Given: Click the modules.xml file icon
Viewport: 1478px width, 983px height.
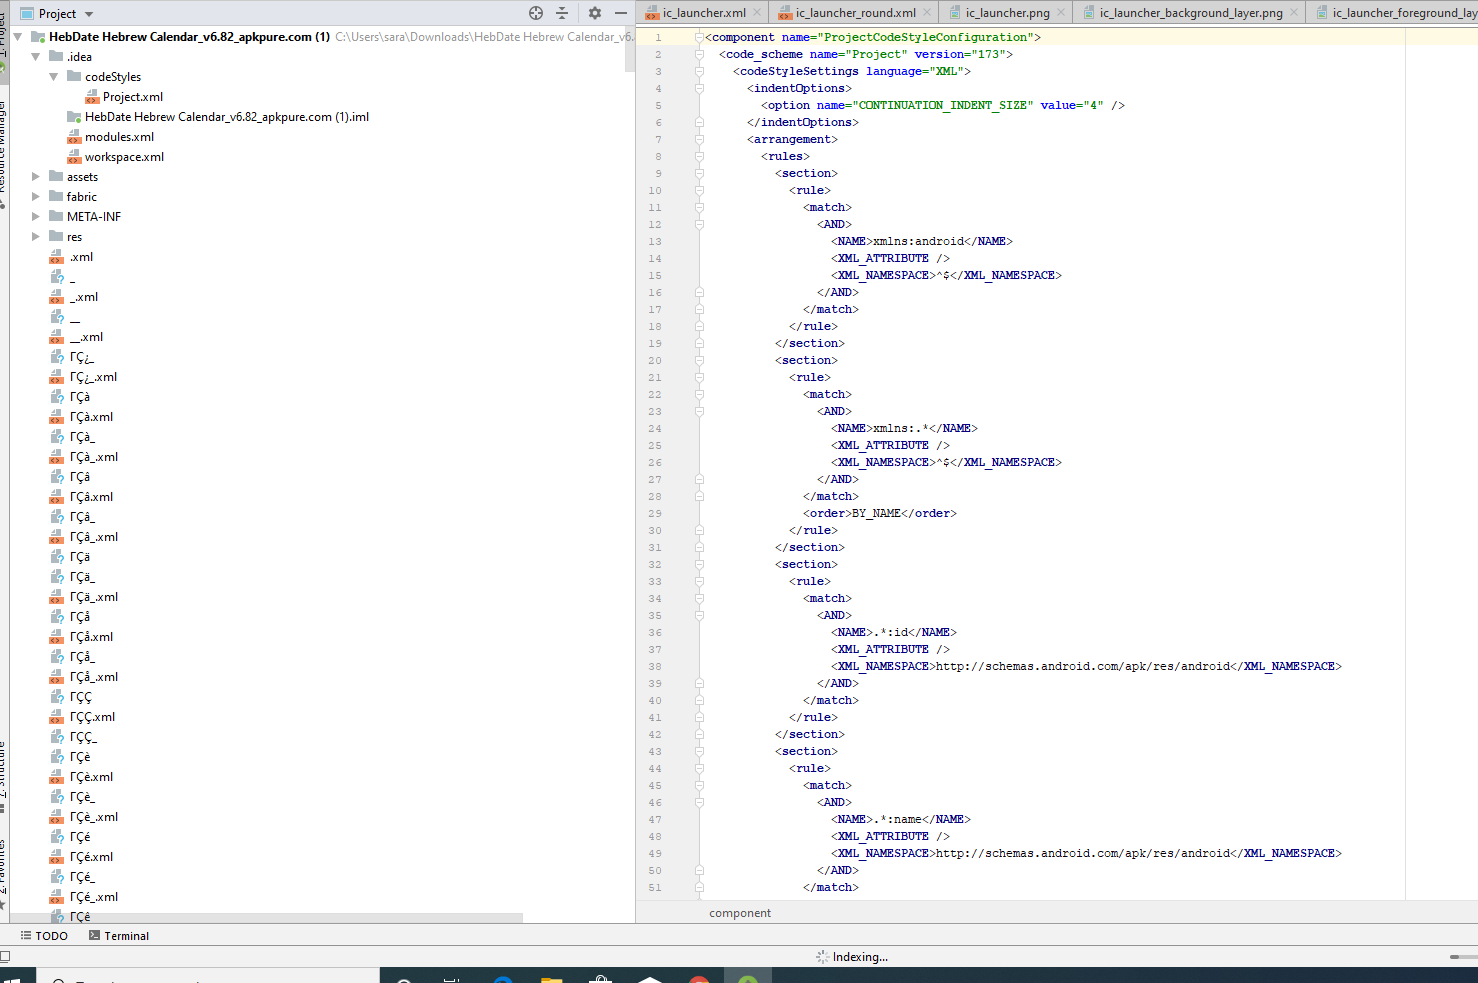Looking at the screenshot, I should pos(74,137).
